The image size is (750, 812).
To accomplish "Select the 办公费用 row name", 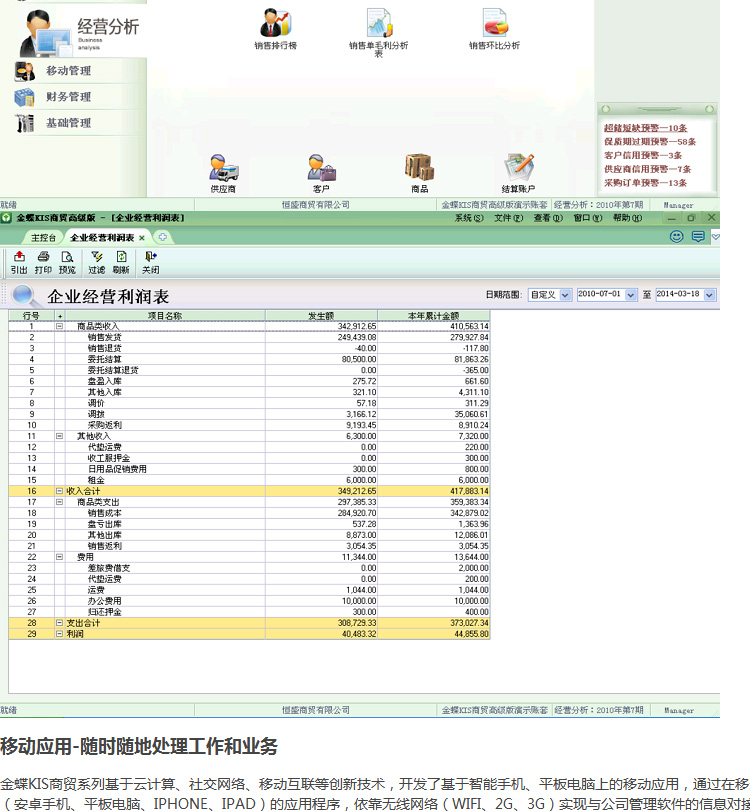I will 105,601.
